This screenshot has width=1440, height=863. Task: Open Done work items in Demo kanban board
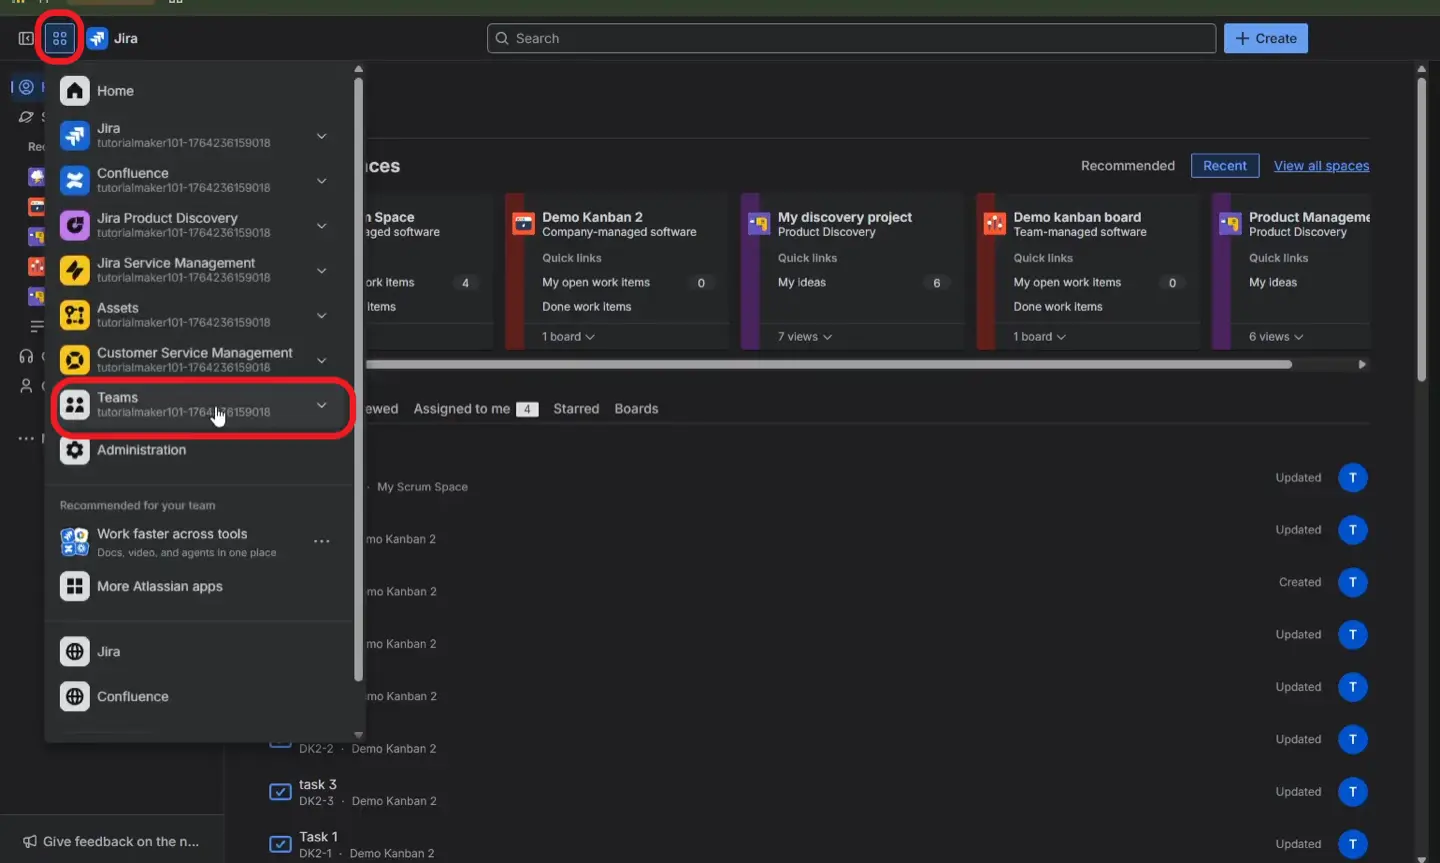pos(1058,307)
